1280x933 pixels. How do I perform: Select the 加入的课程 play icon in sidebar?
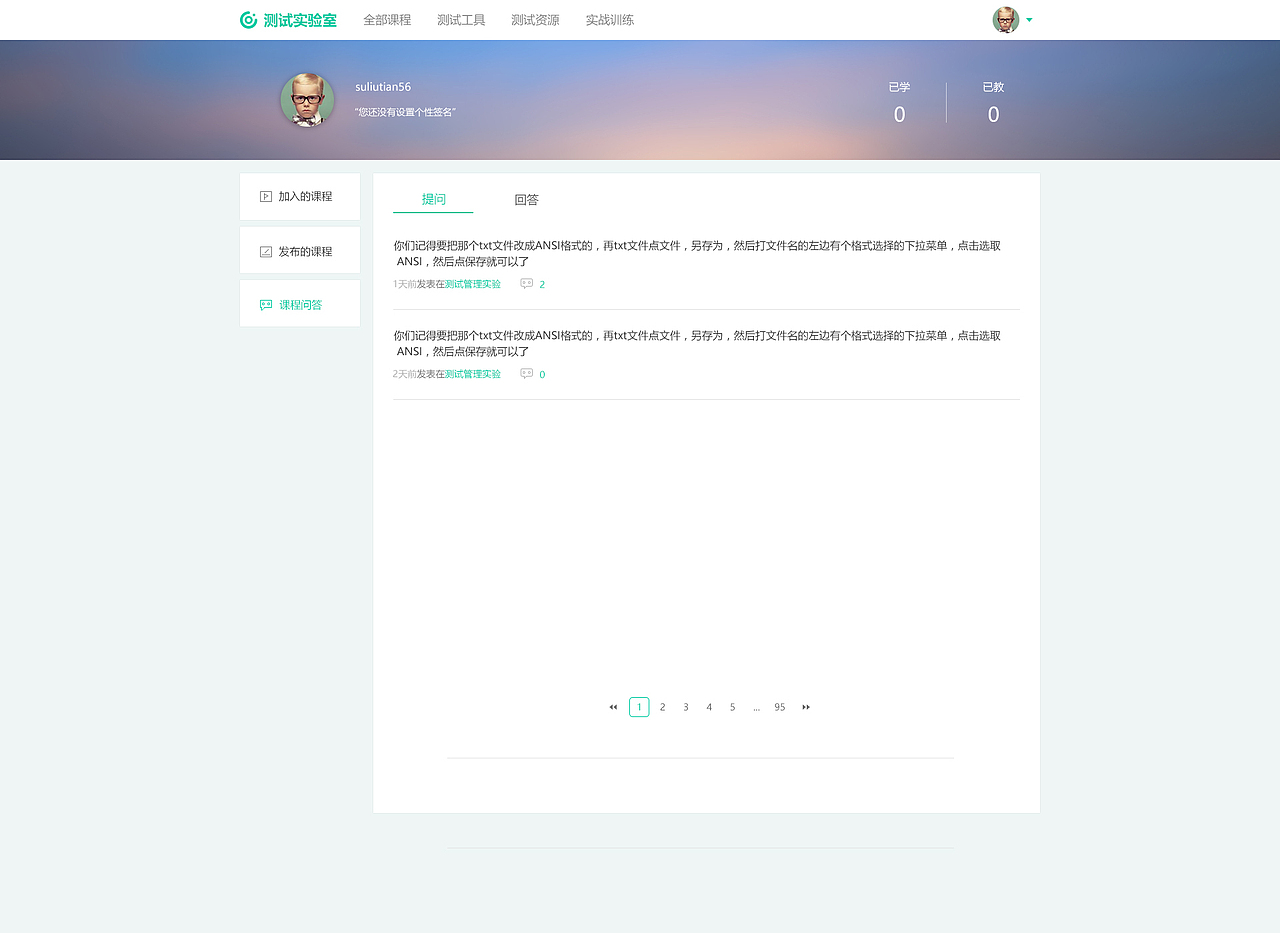(x=264, y=196)
